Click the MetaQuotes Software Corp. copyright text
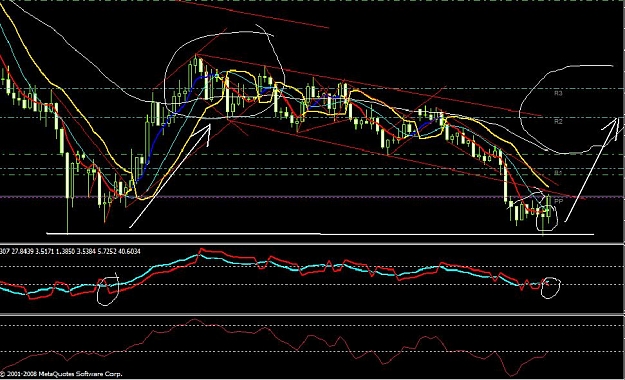The image size is (625, 380). point(61,374)
